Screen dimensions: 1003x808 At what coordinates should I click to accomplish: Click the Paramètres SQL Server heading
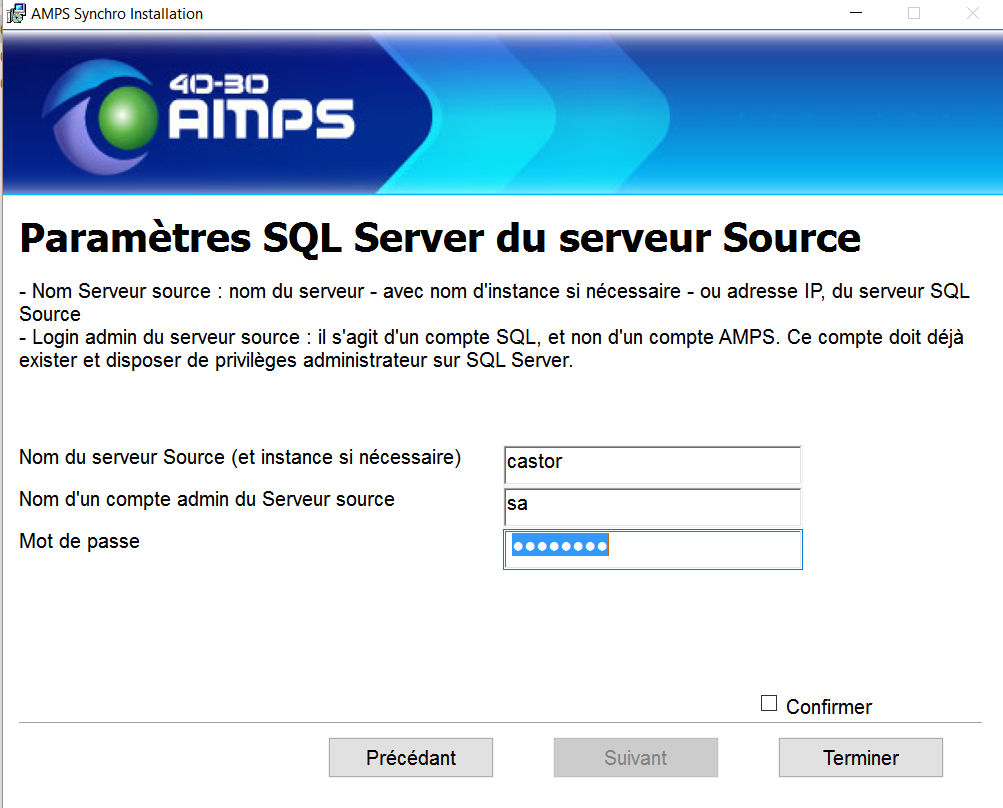(x=440, y=239)
